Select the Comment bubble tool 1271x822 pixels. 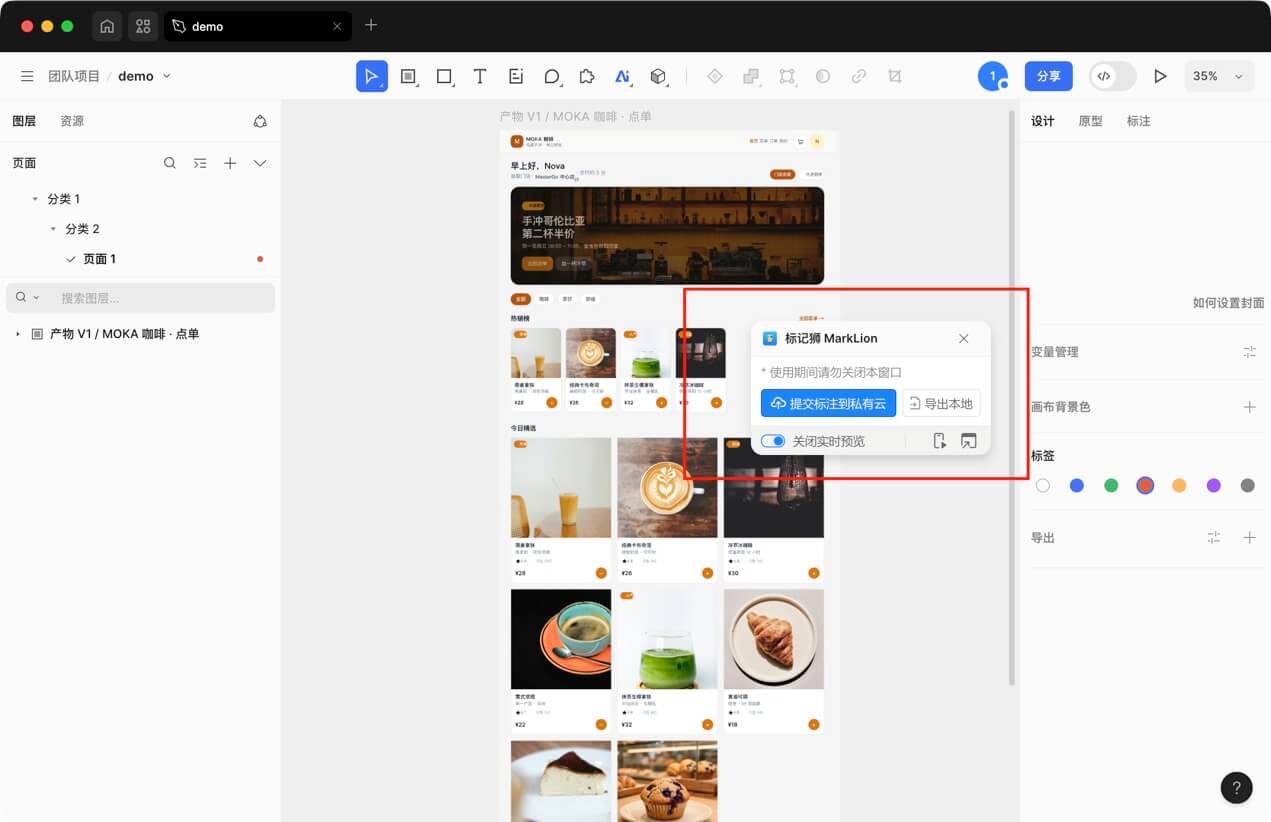click(x=552, y=76)
